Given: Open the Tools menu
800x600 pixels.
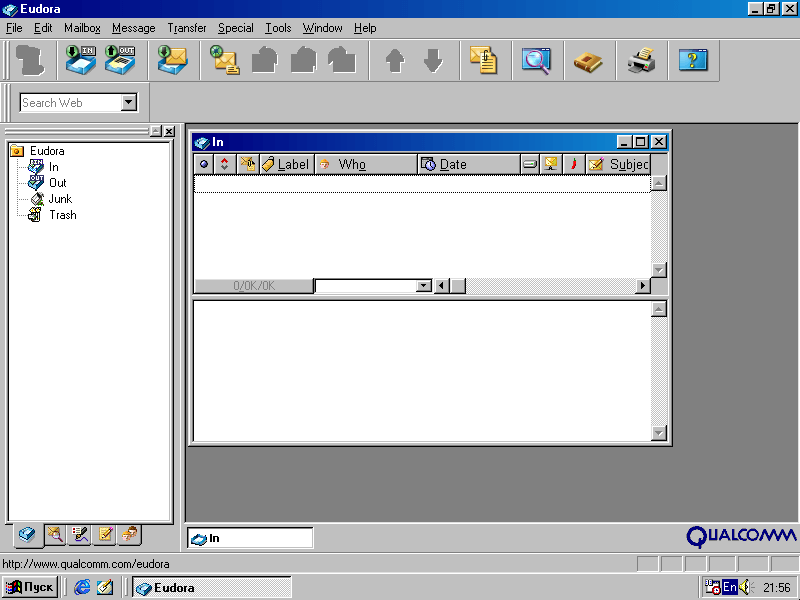Looking at the screenshot, I should [x=278, y=28].
